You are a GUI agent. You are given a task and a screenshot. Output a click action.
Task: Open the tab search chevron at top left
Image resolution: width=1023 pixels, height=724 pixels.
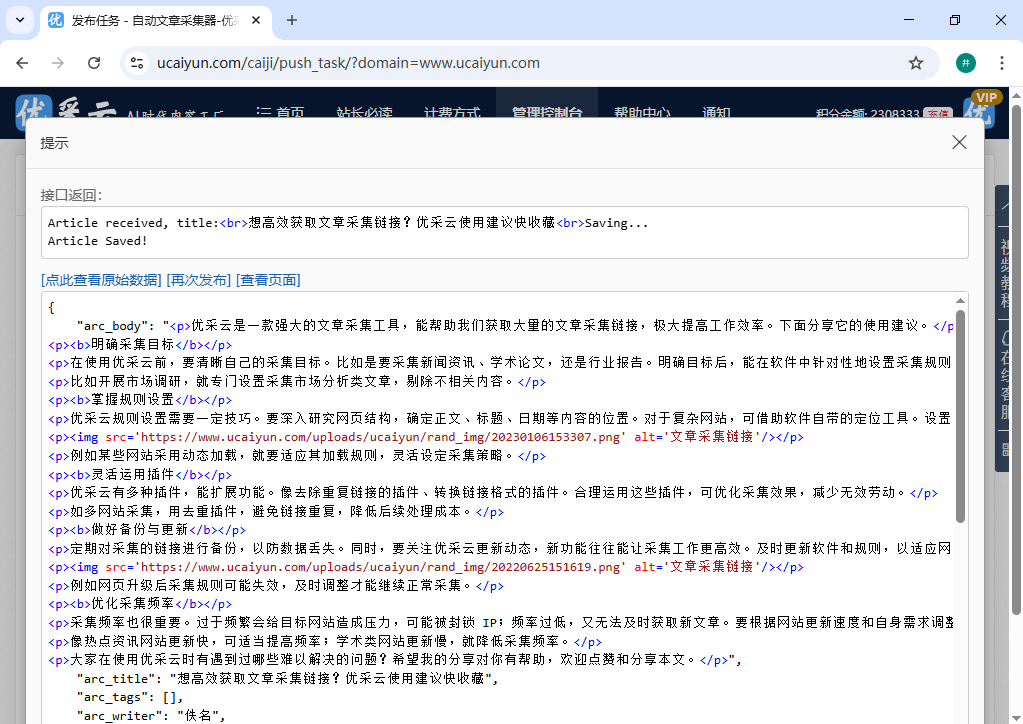(x=20, y=20)
